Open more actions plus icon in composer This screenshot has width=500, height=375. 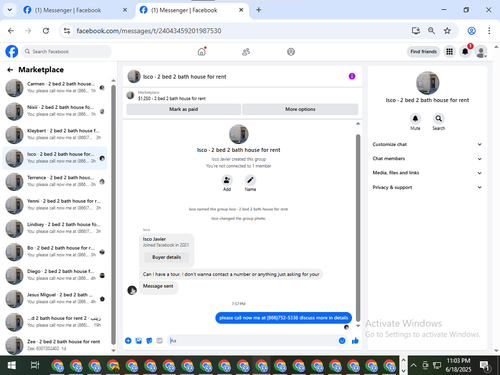pyautogui.click(x=128, y=341)
